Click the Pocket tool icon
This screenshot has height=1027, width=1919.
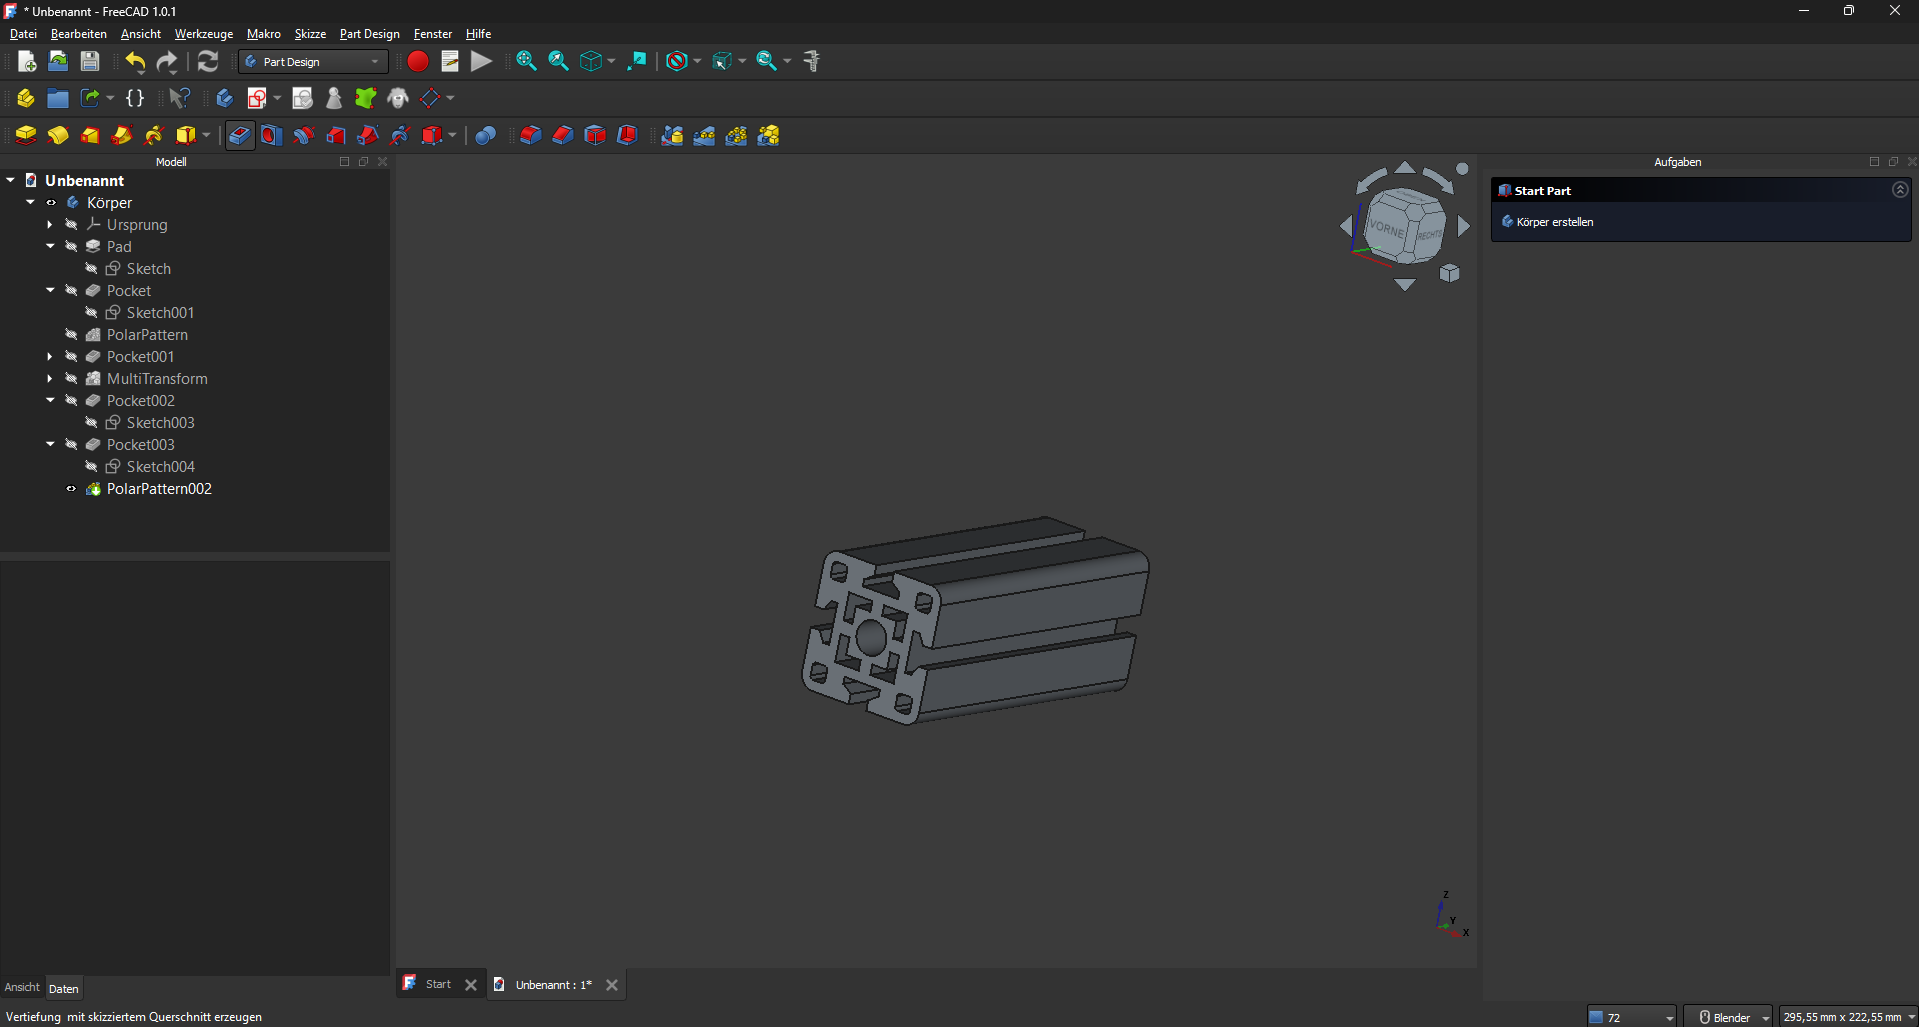click(240, 135)
